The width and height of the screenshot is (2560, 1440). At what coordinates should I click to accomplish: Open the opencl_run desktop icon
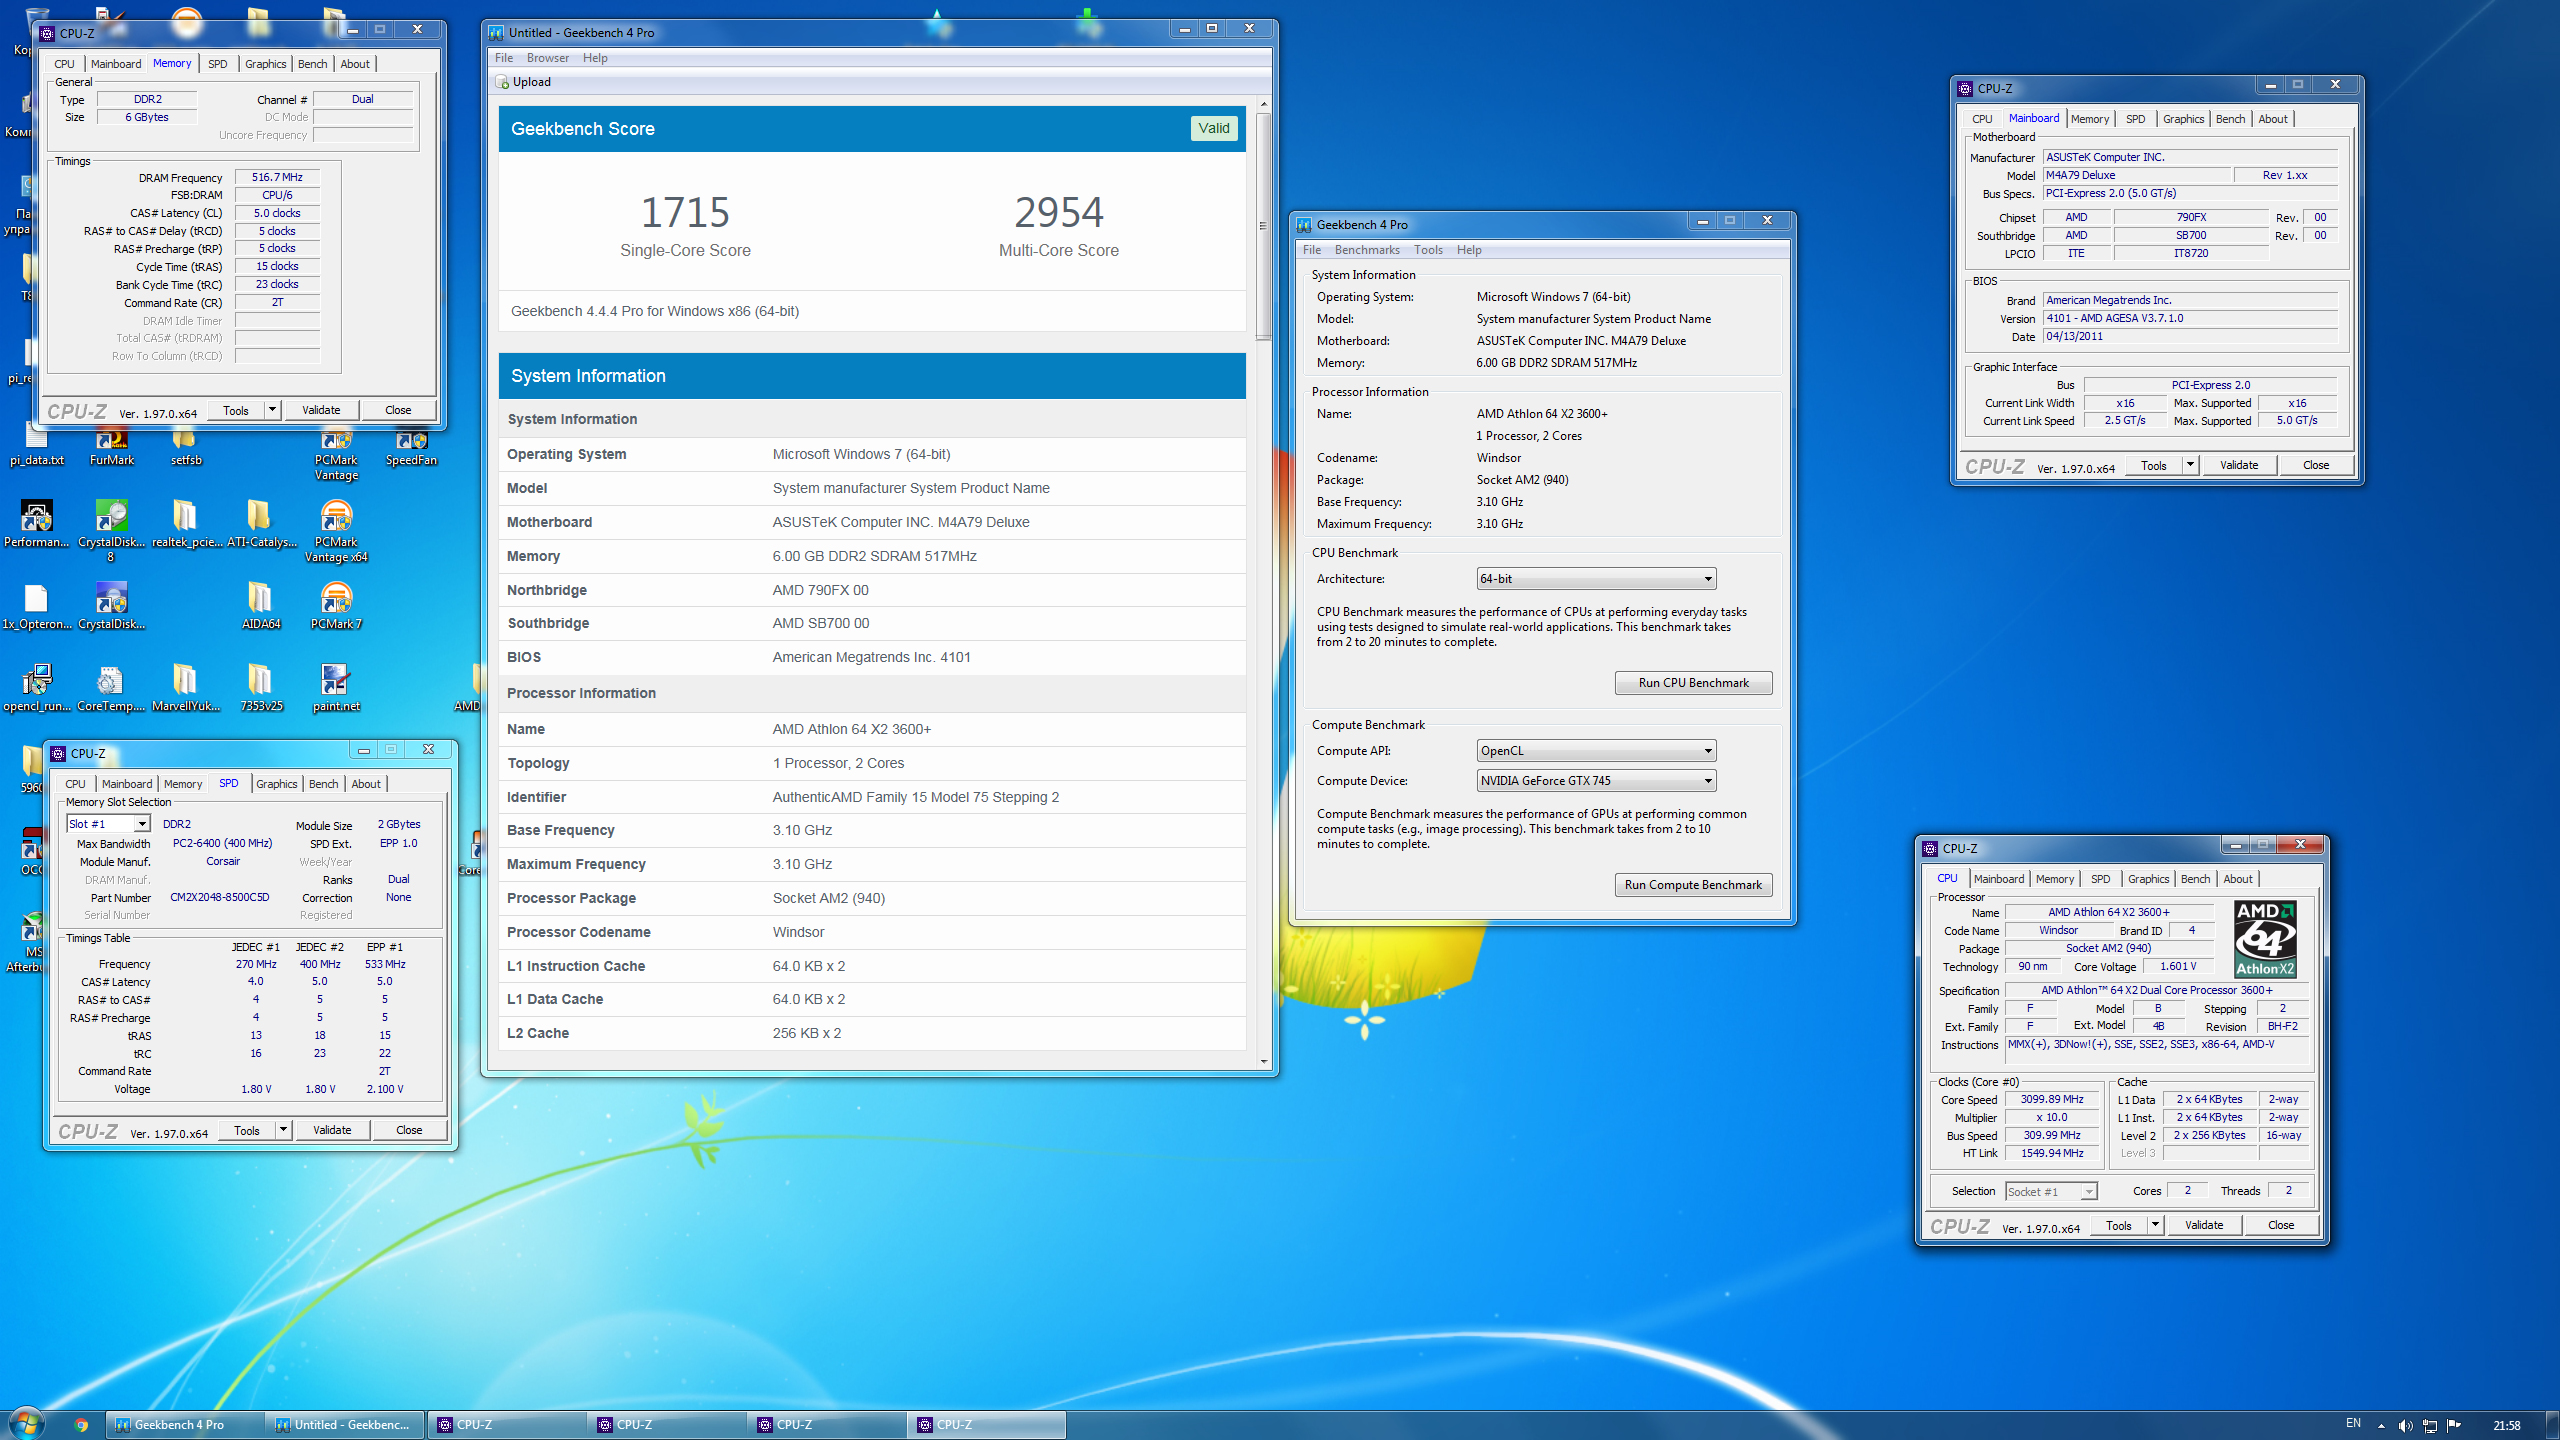pyautogui.click(x=36, y=688)
